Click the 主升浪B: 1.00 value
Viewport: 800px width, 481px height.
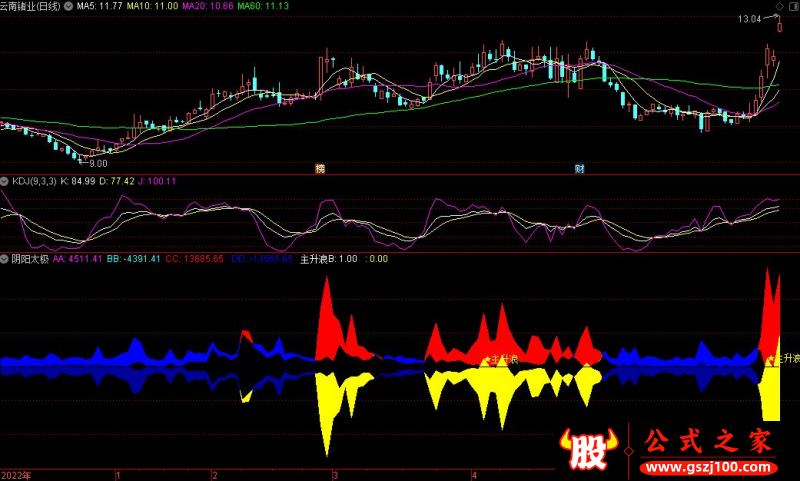pos(329,259)
